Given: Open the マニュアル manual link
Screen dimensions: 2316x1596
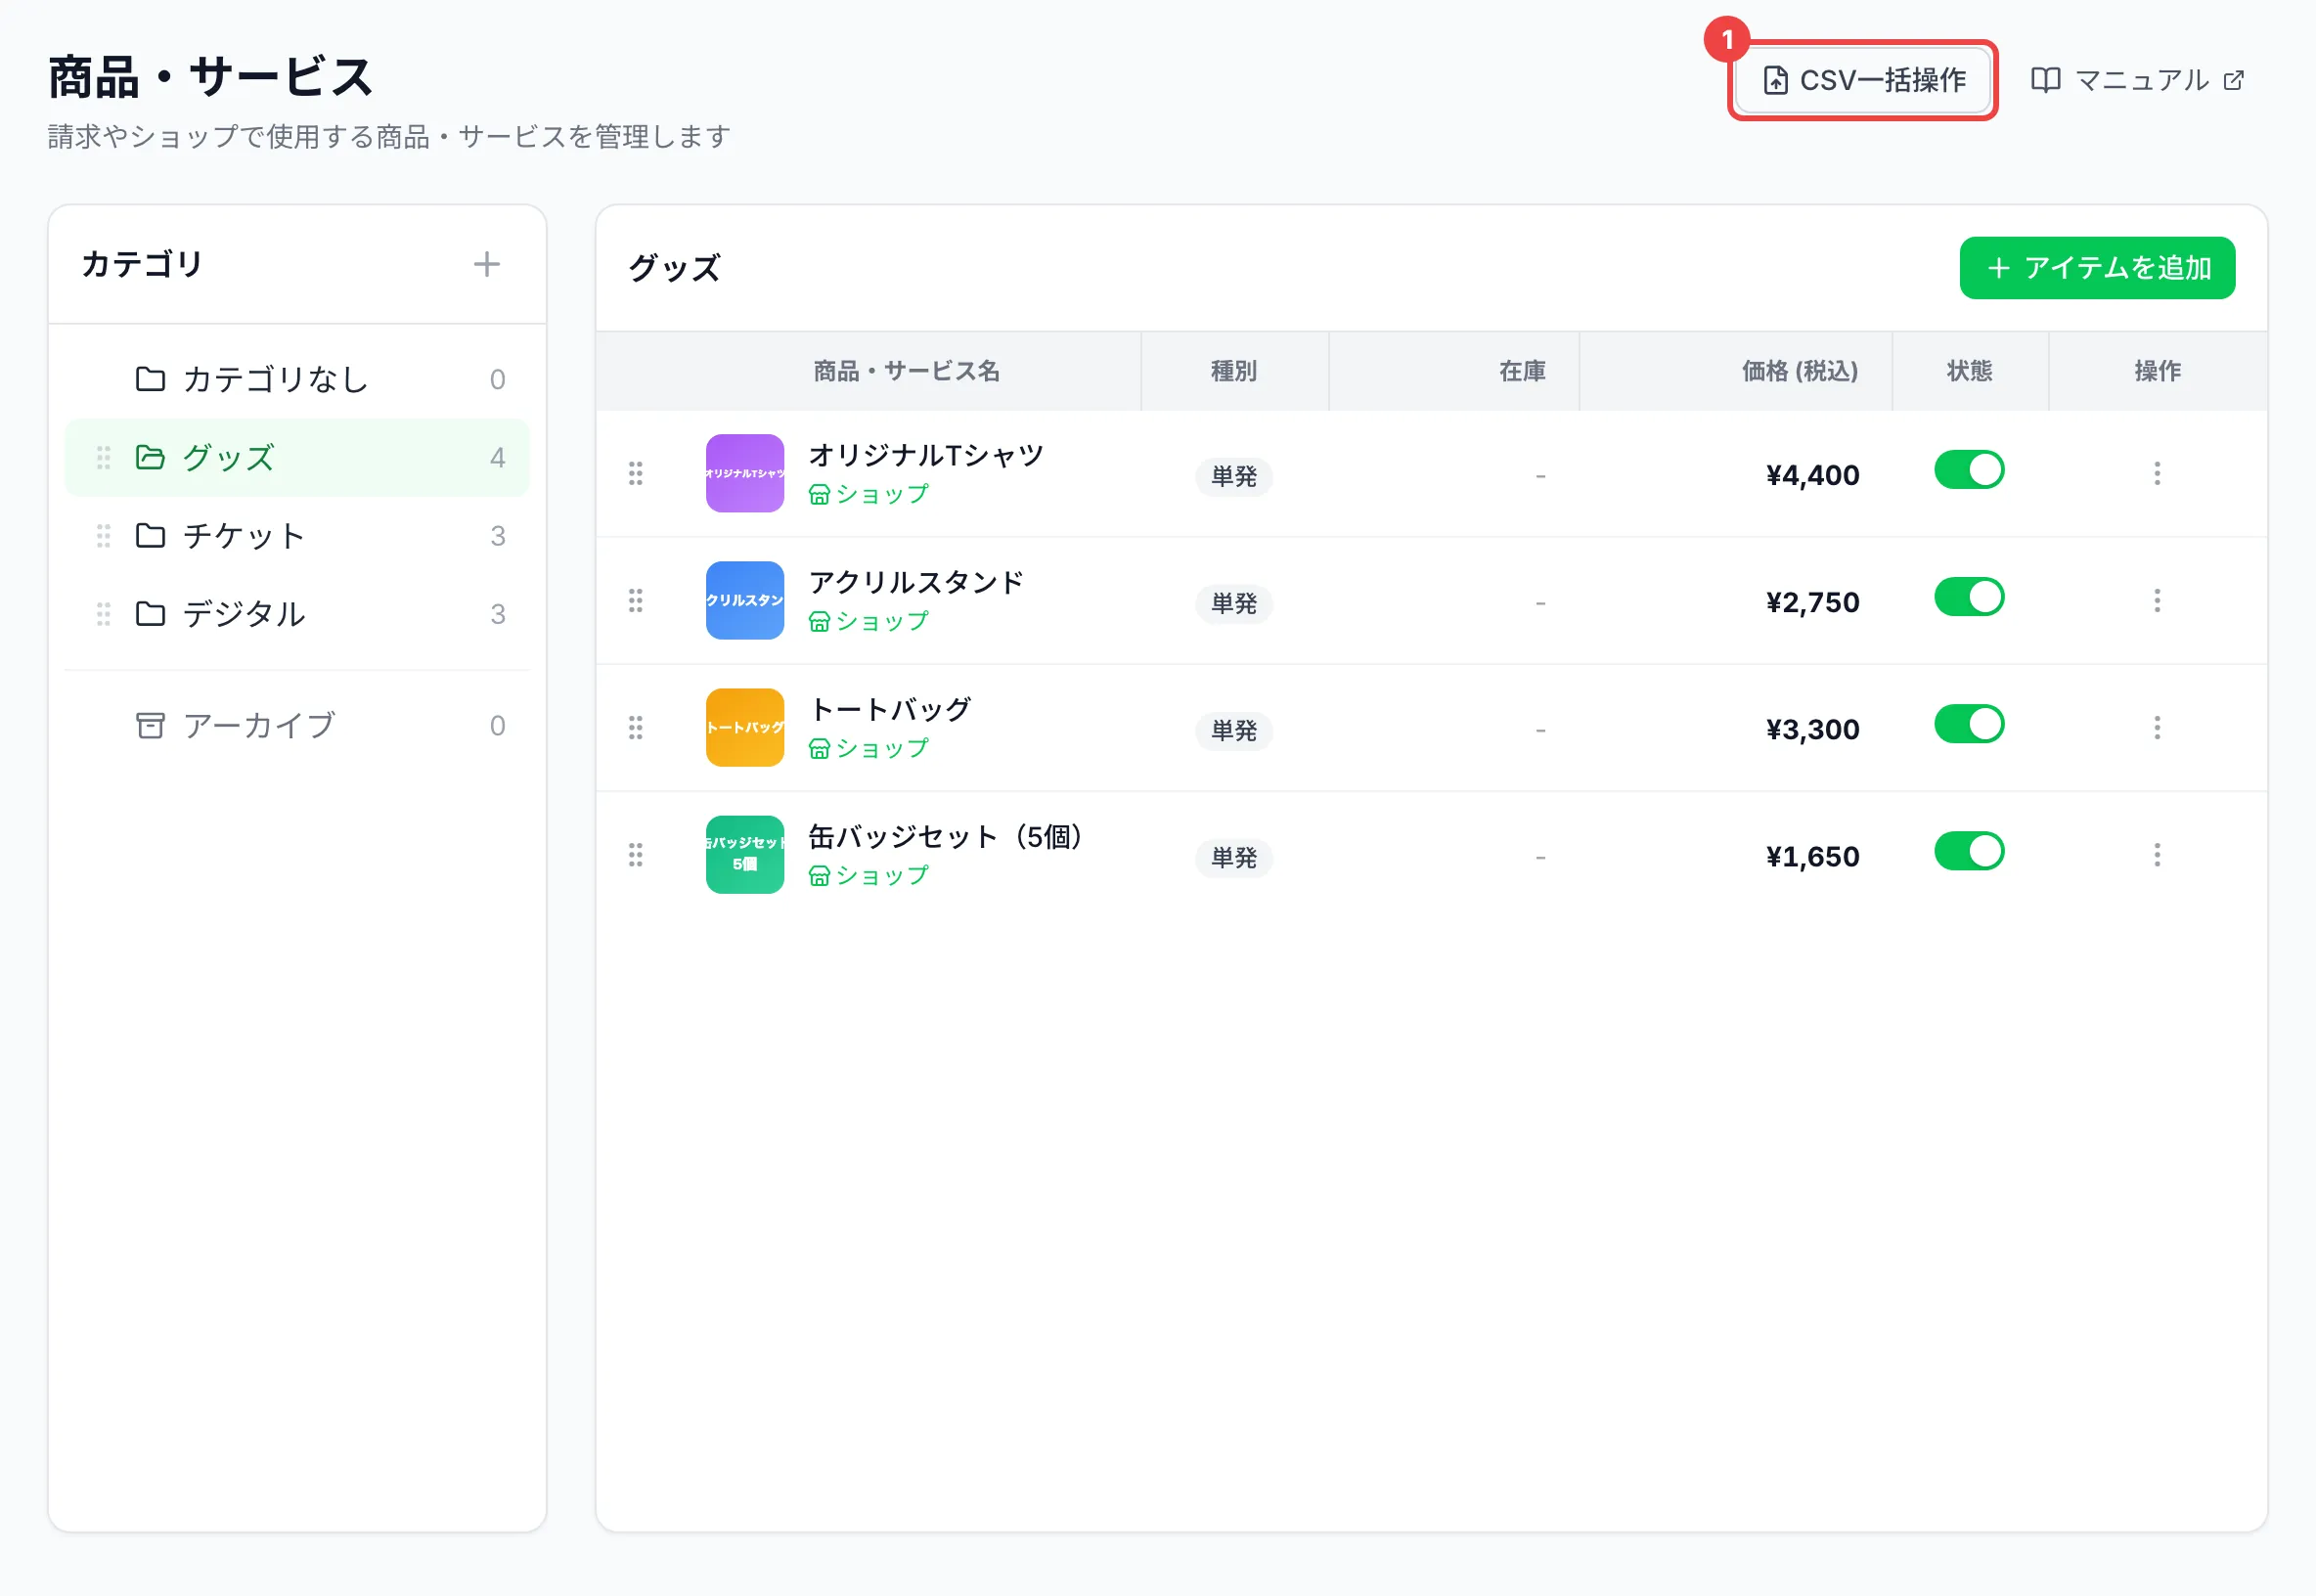Looking at the screenshot, I should (2138, 80).
